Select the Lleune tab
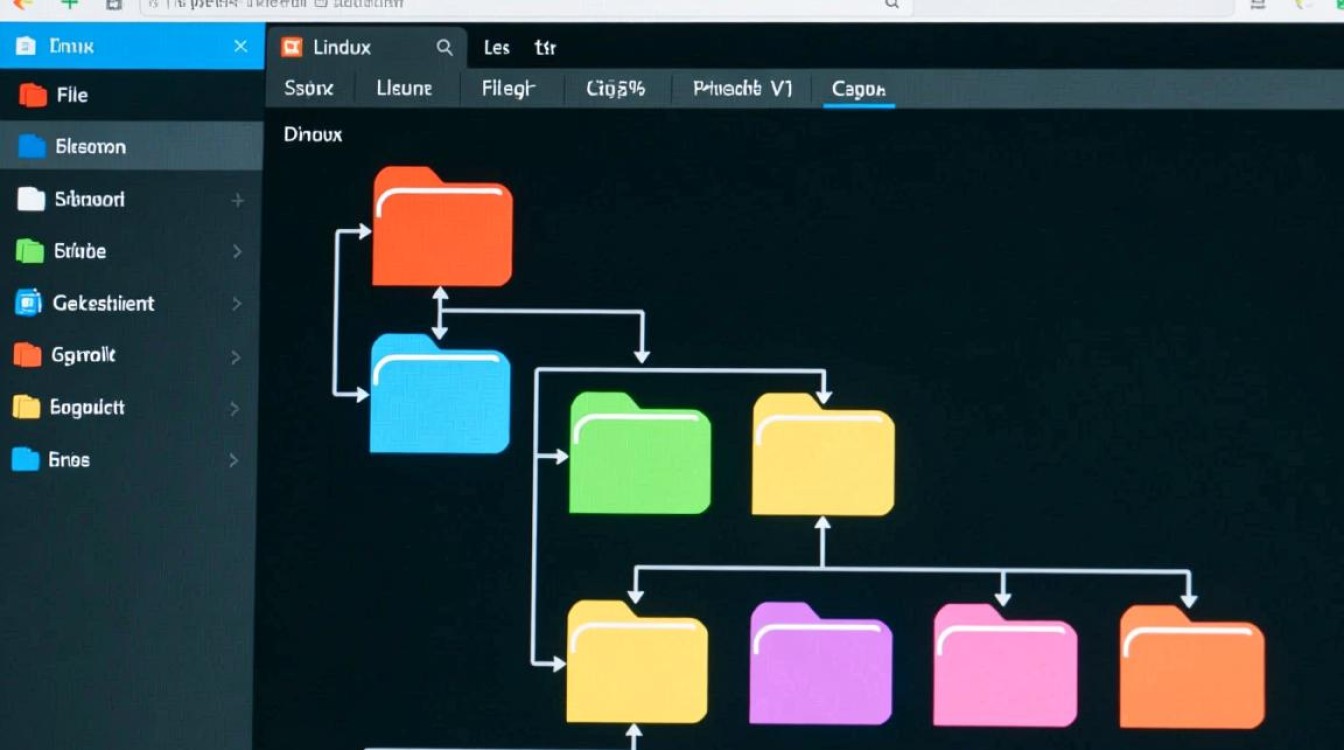The width and height of the screenshot is (1344, 750). click(x=404, y=89)
